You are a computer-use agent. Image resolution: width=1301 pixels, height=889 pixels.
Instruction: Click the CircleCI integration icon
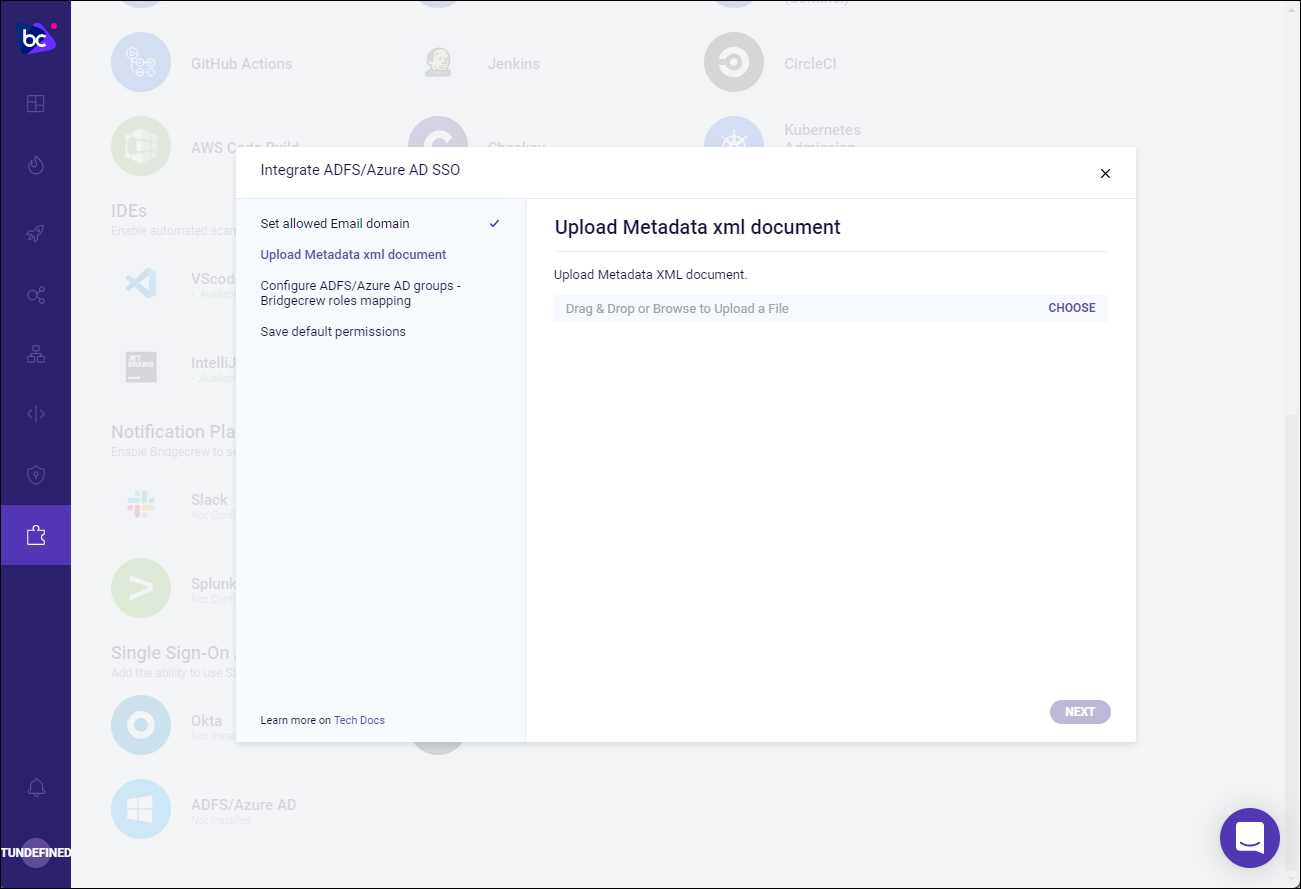pyautogui.click(x=734, y=63)
